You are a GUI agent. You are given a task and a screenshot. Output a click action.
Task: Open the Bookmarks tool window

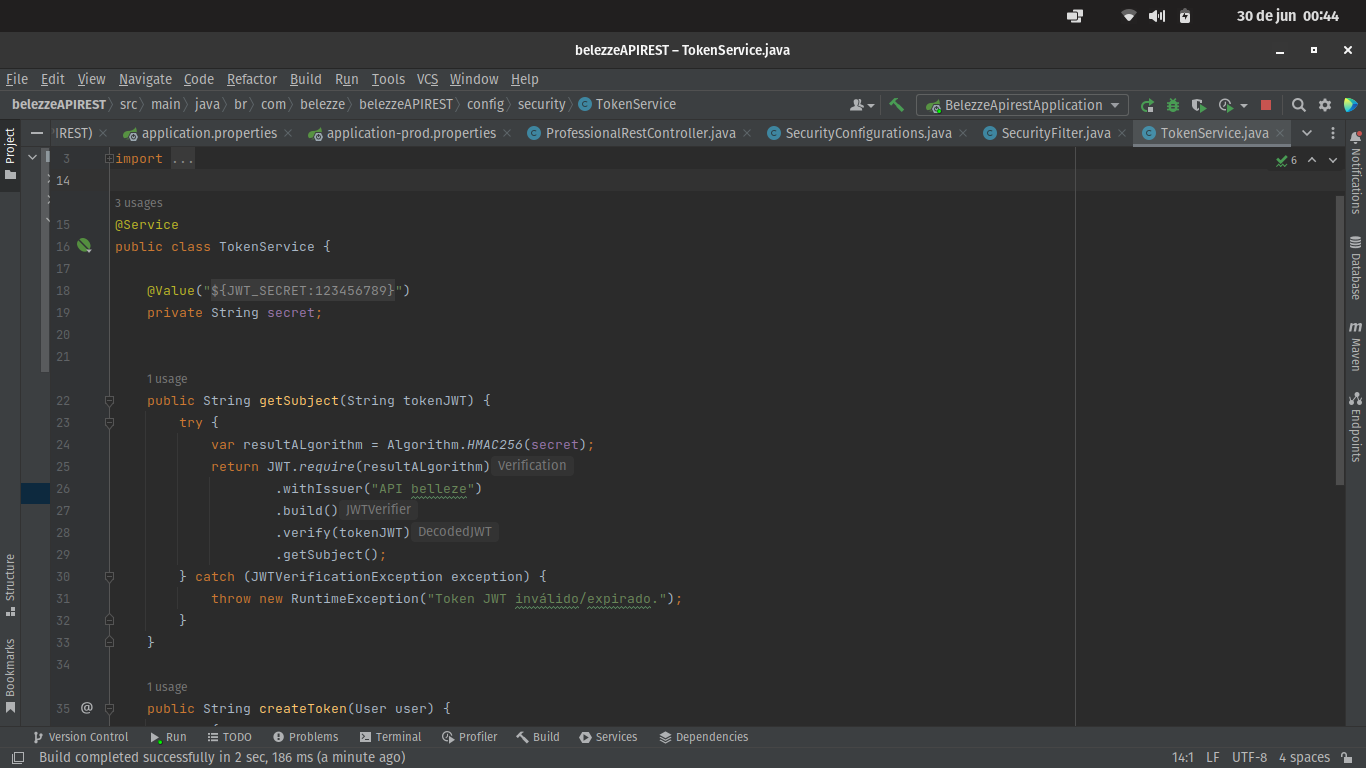point(10,676)
